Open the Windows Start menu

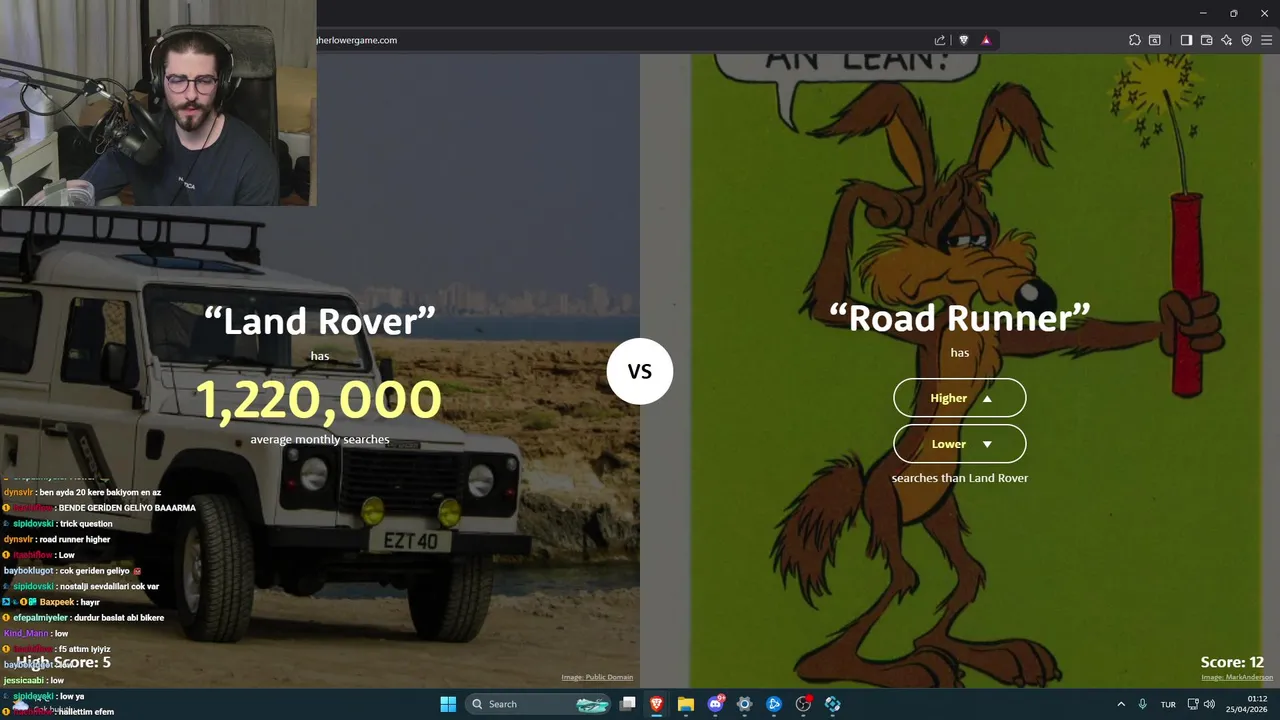point(448,704)
